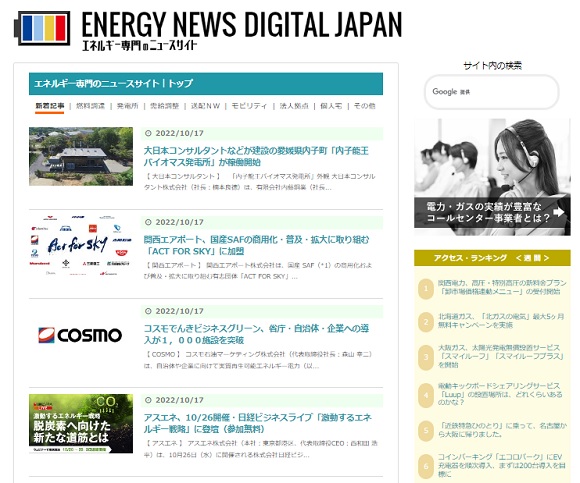
Task: Open the 脱炭素へ向けた新たな道筋とは thumbnail
Action: click(81, 424)
